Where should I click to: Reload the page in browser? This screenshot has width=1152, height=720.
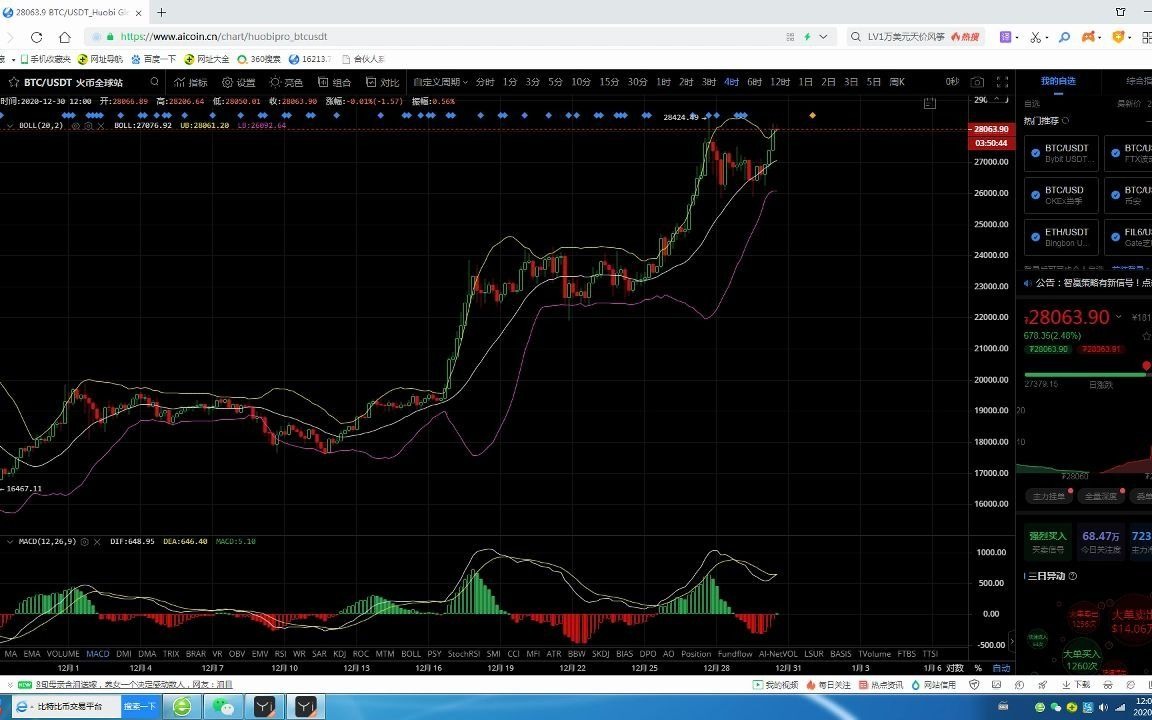pyautogui.click(x=36, y=37)
